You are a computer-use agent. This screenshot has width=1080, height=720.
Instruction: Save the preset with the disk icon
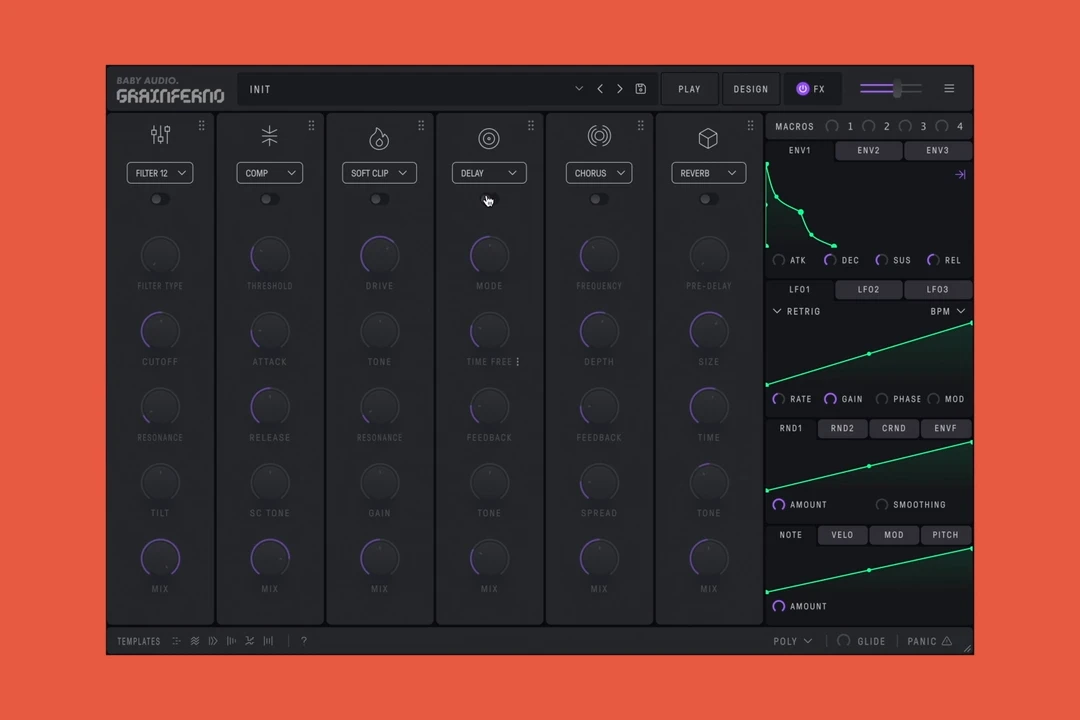click(x=641, y=89)
